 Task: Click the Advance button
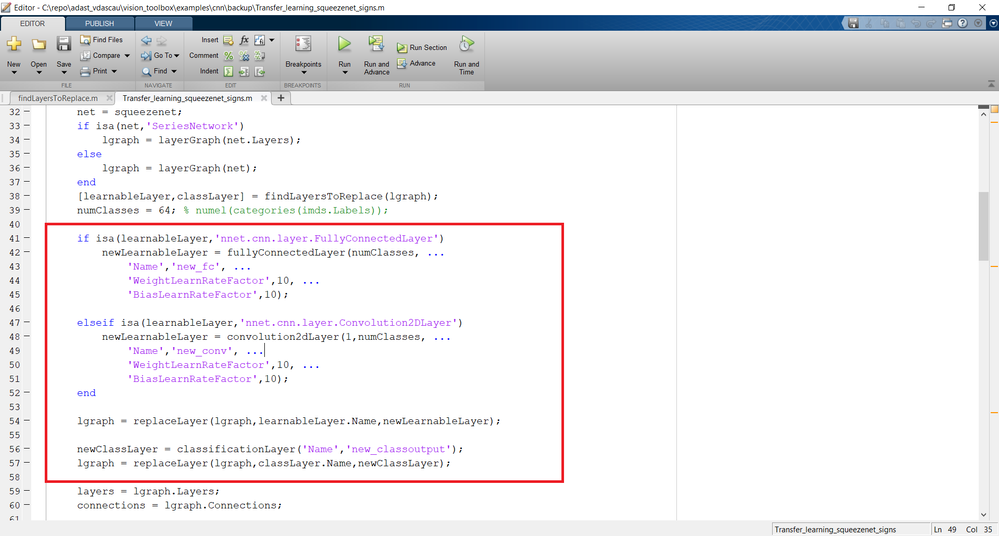pyautogui.click(x=416, y=64)
